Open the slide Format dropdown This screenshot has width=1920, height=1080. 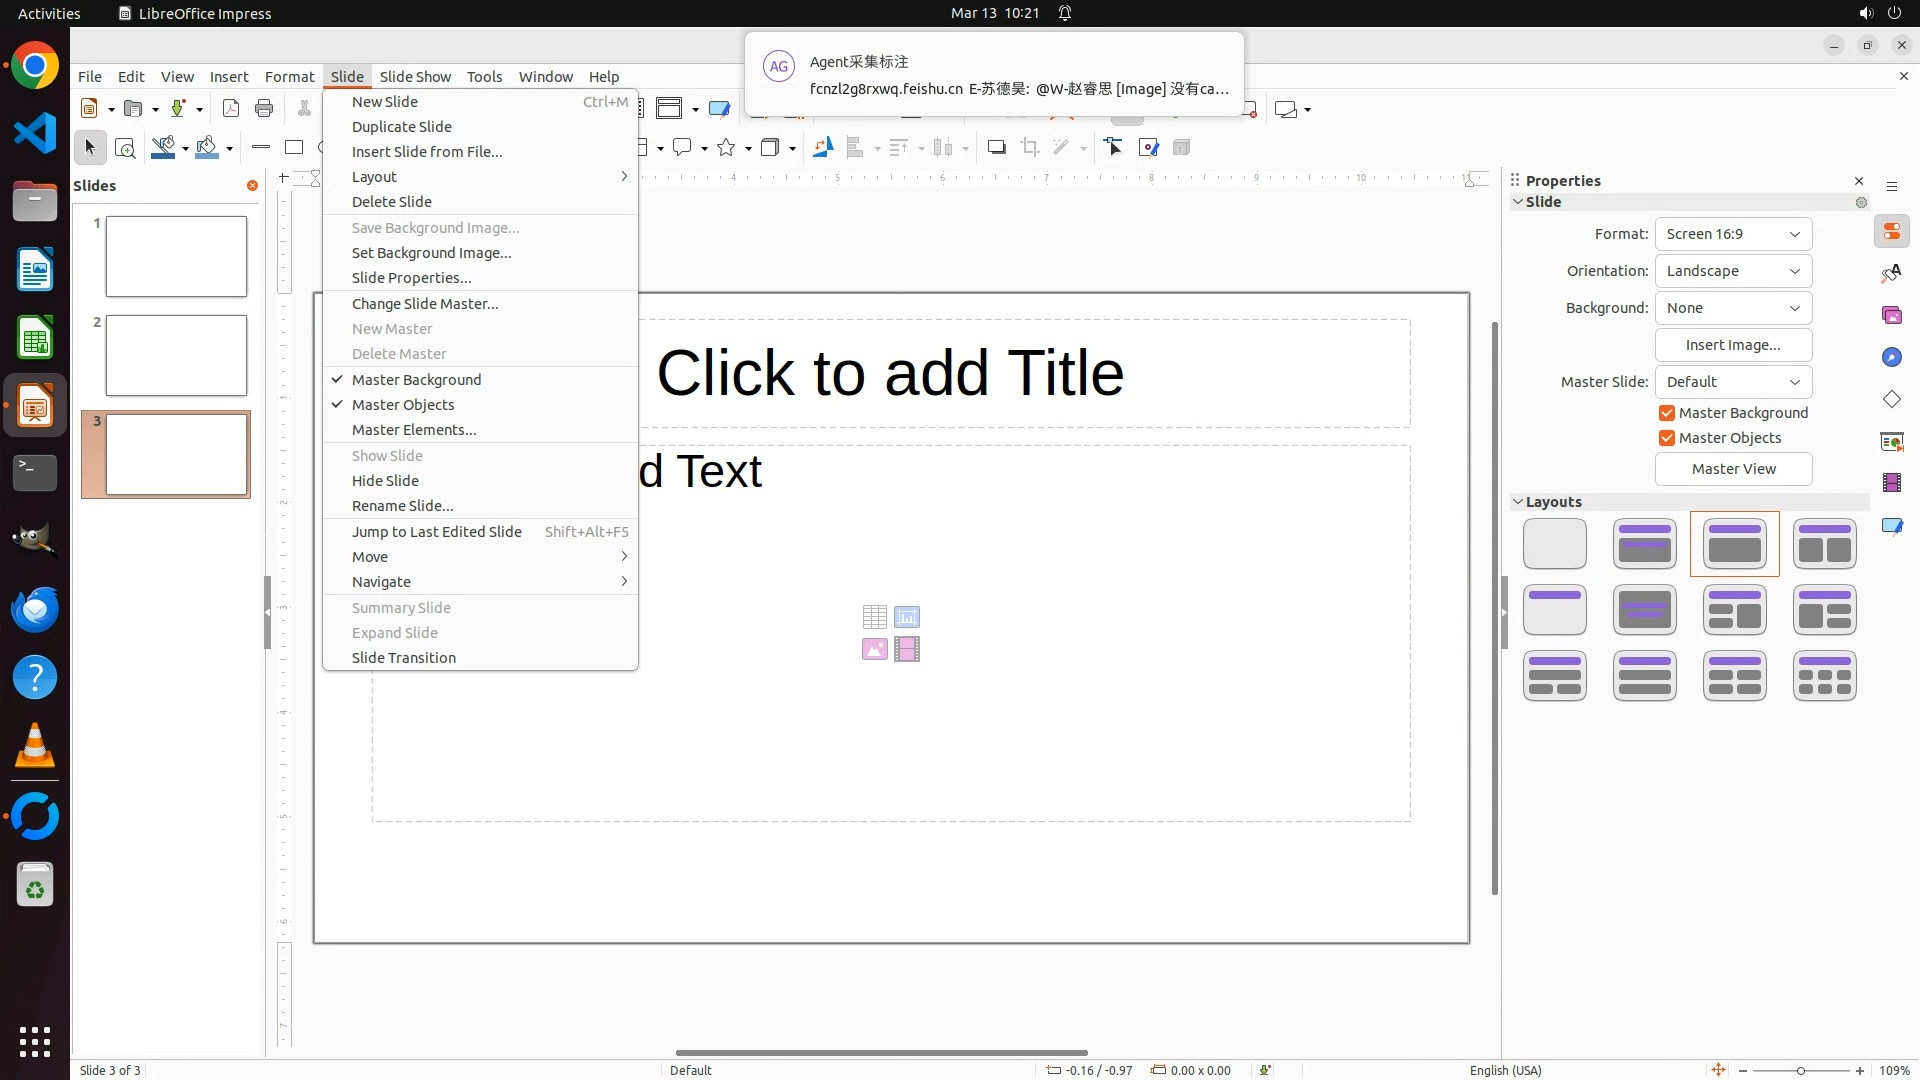point(1733,234)
